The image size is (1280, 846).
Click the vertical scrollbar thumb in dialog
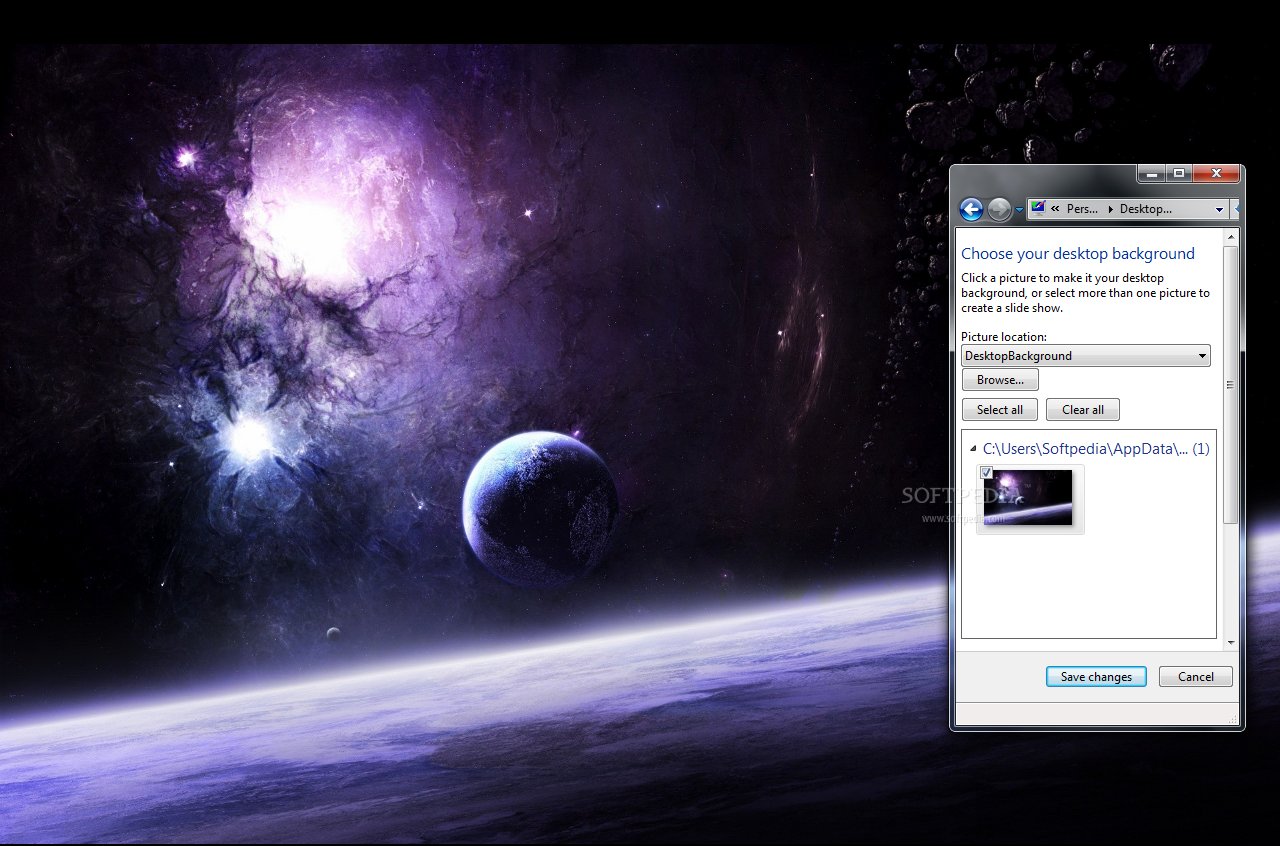pyautogui.click(x=1231, y=384)
